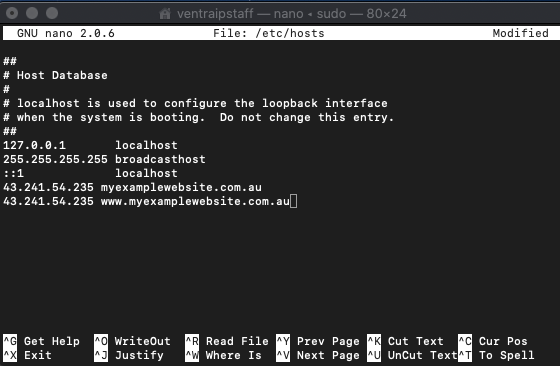Click the '^G Get Help' shortcut
This screenshot has height=366, width=560.
pos(41,341)
